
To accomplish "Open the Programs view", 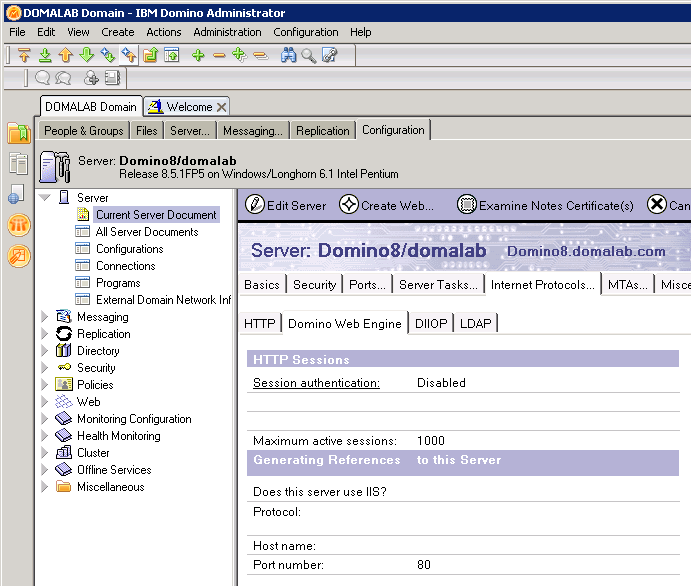I will click(x=118, y=283).
